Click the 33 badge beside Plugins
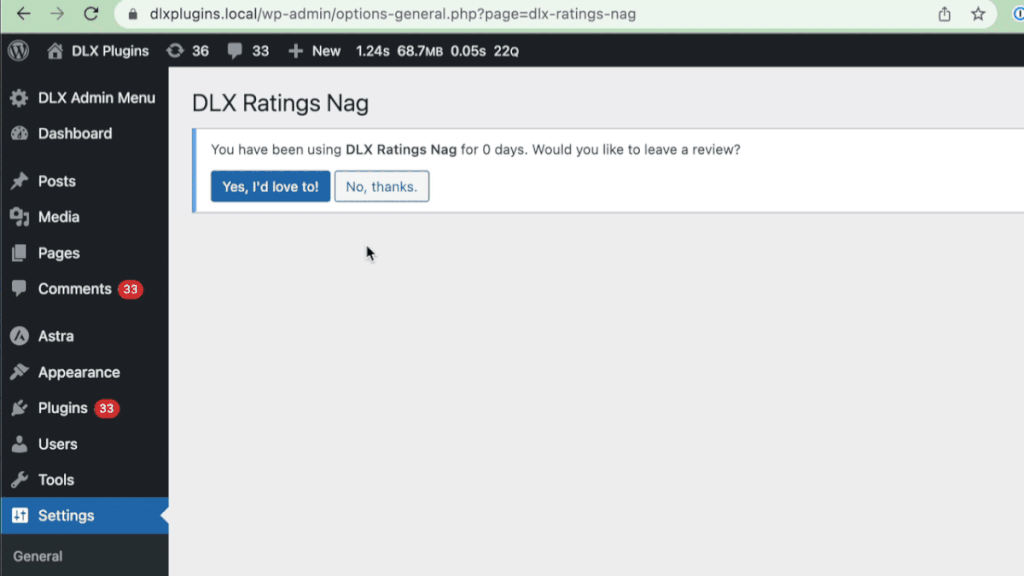 click(x=106, y=408)
